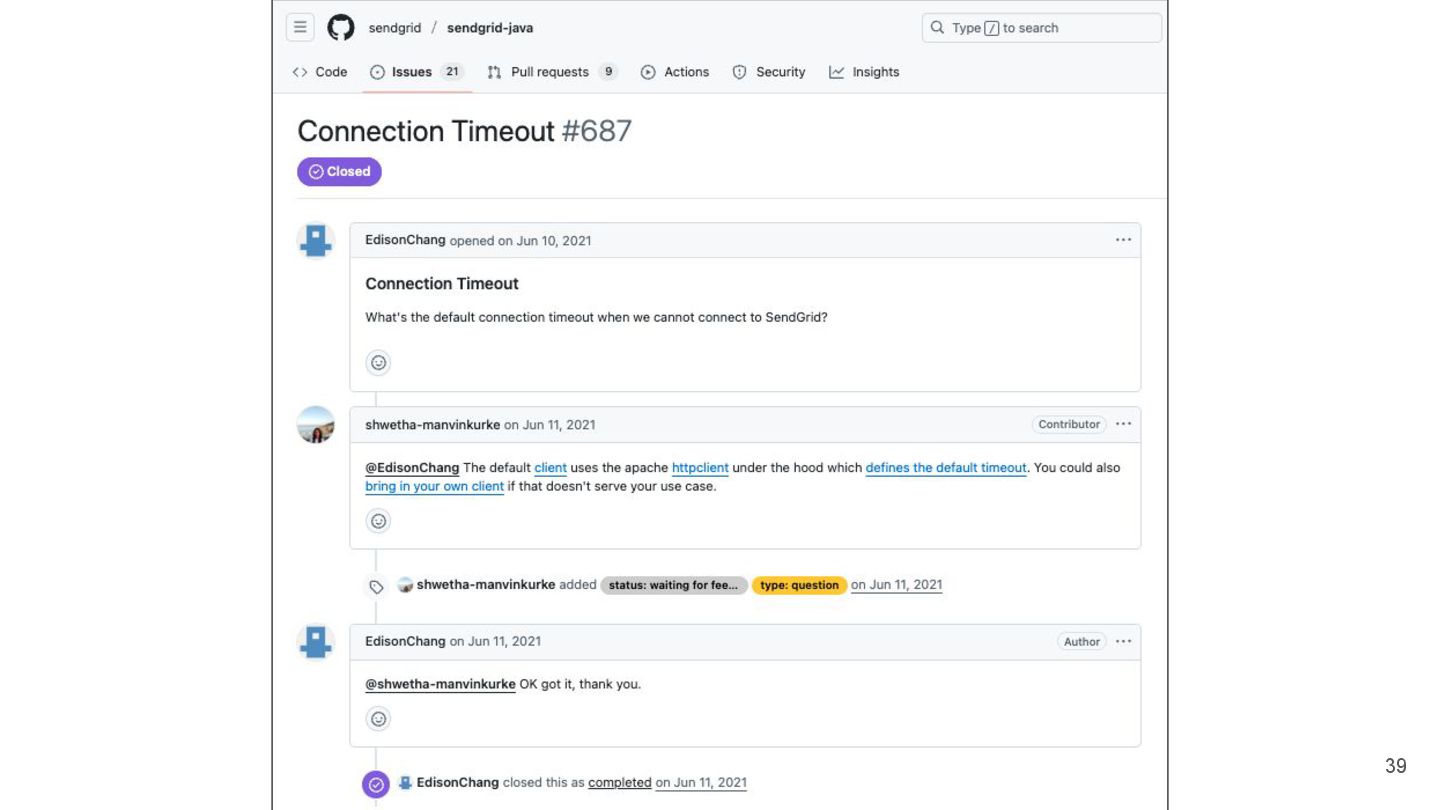
Task: Click the yellow 'type: question' label
Action: coord(799,585)
